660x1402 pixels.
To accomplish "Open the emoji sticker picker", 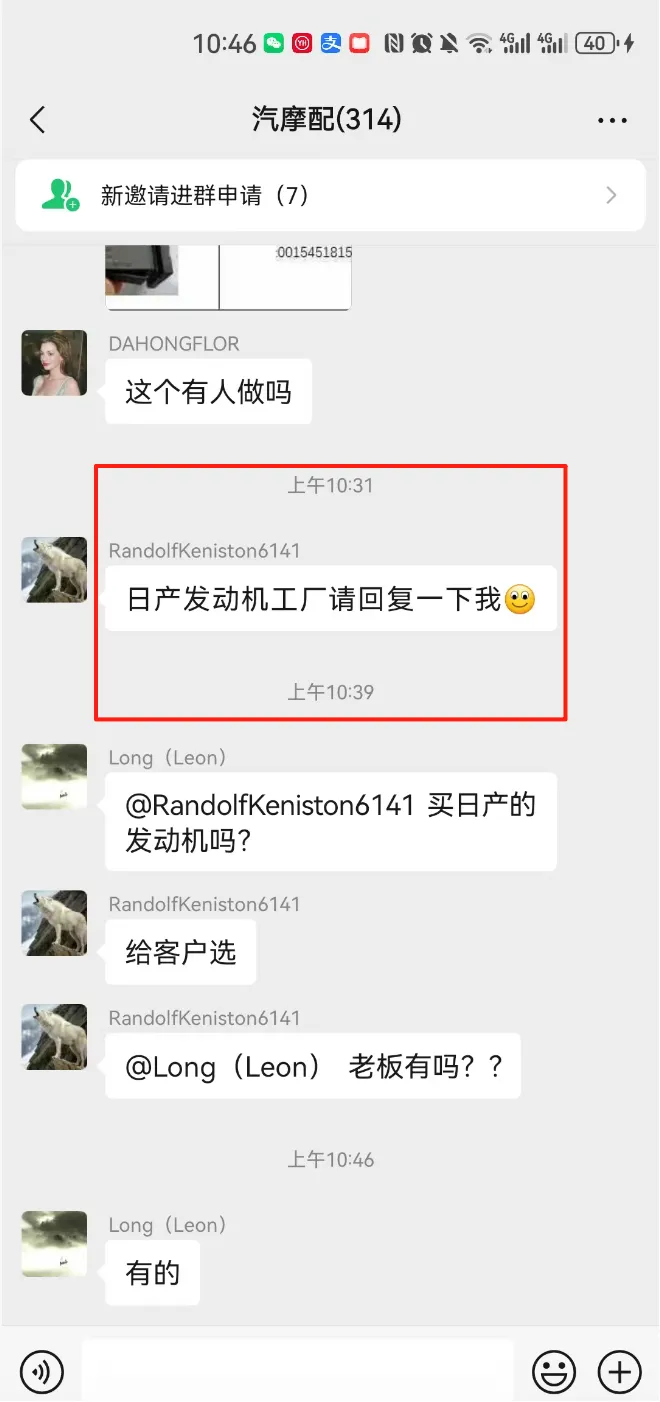I will (x=553, y=1371).
